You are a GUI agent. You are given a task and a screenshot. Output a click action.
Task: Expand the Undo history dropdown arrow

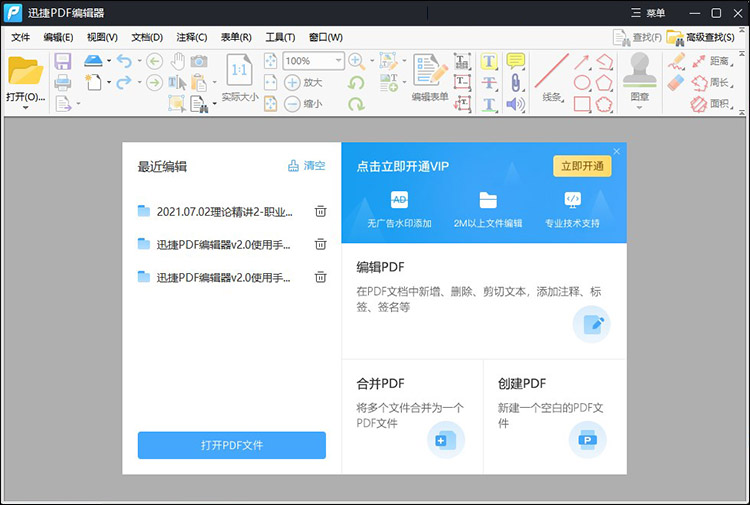(x=140, y=61)
